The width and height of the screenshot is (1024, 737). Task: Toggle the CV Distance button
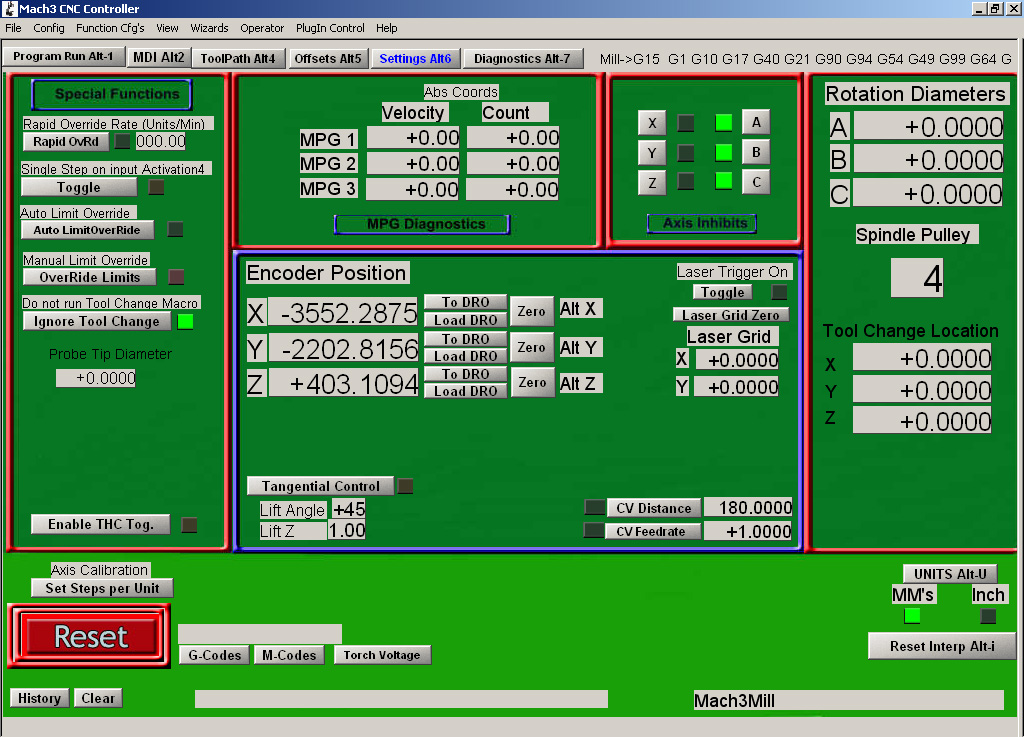click(x=654, y=508)
